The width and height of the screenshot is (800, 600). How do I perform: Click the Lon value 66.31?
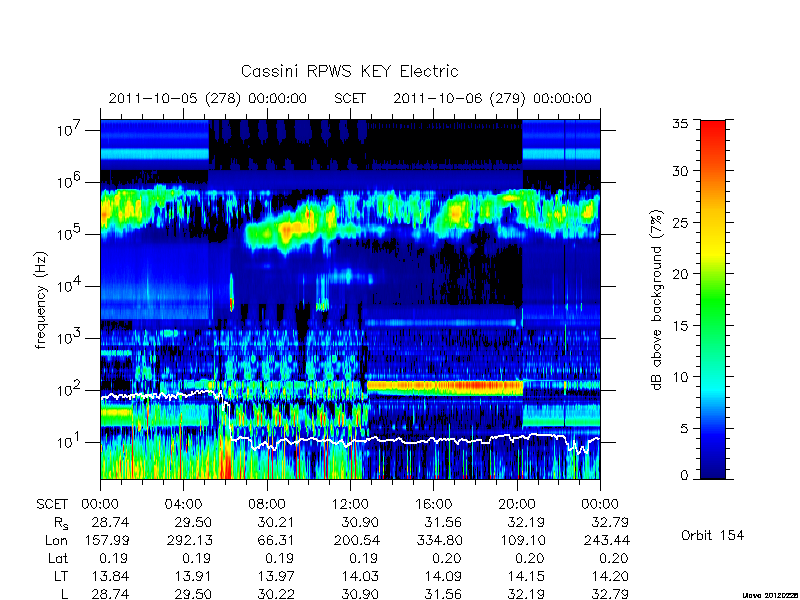coord(279,540)
